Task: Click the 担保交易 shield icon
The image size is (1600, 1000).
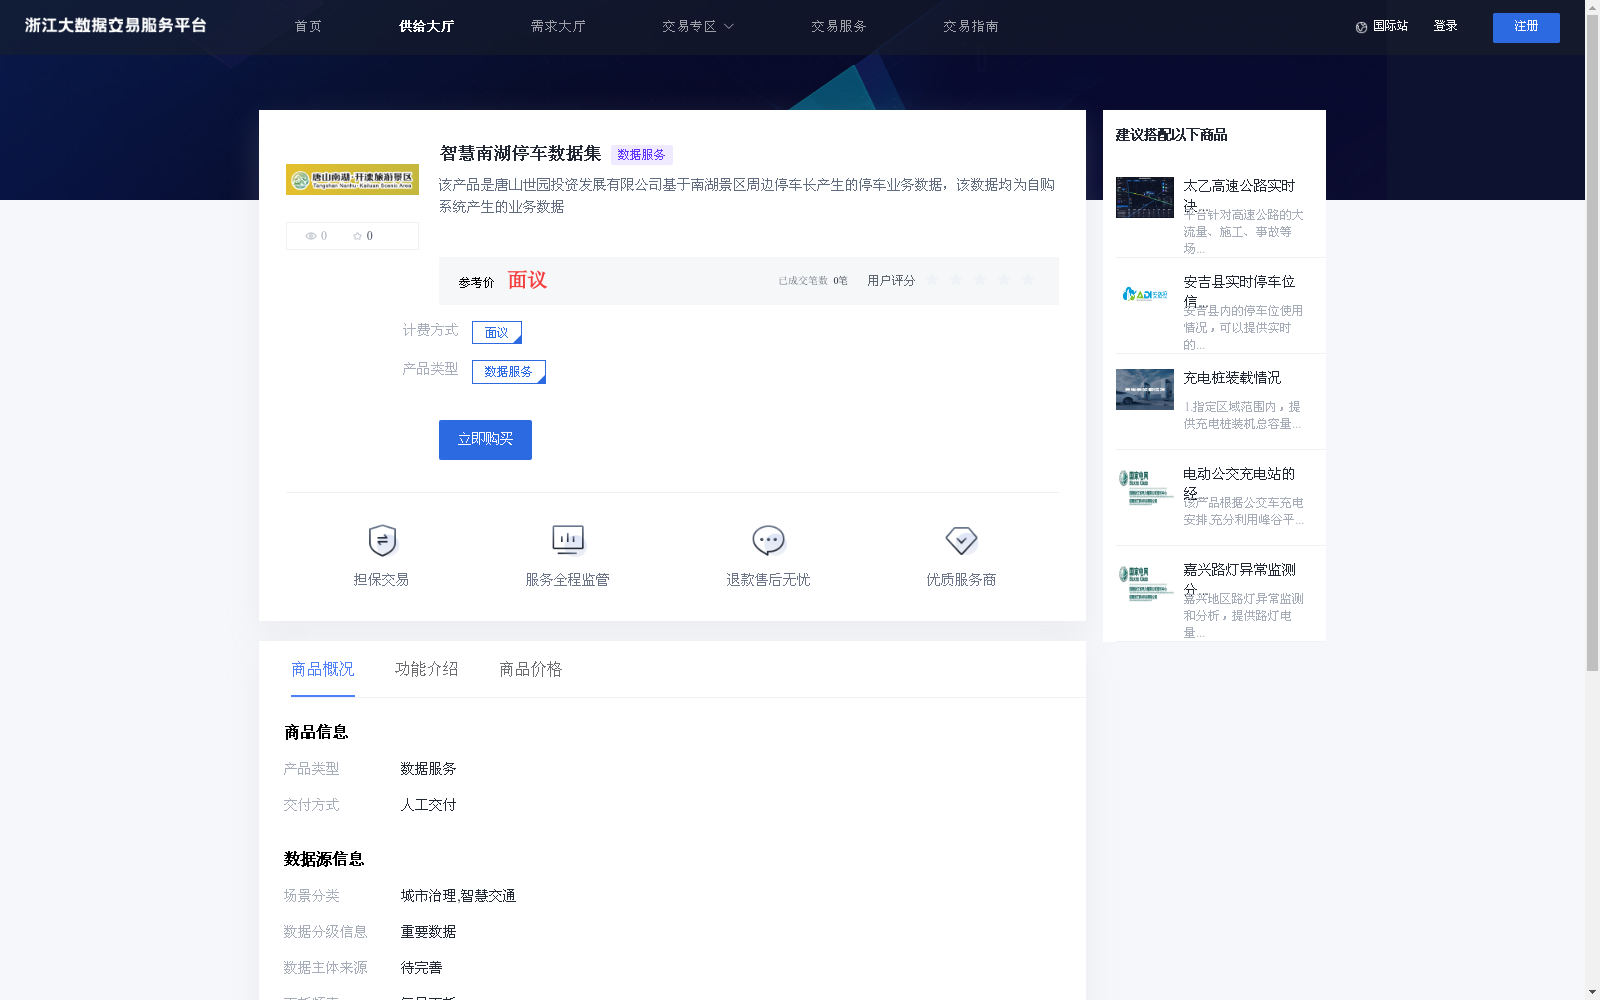Action: coord(382,541)
